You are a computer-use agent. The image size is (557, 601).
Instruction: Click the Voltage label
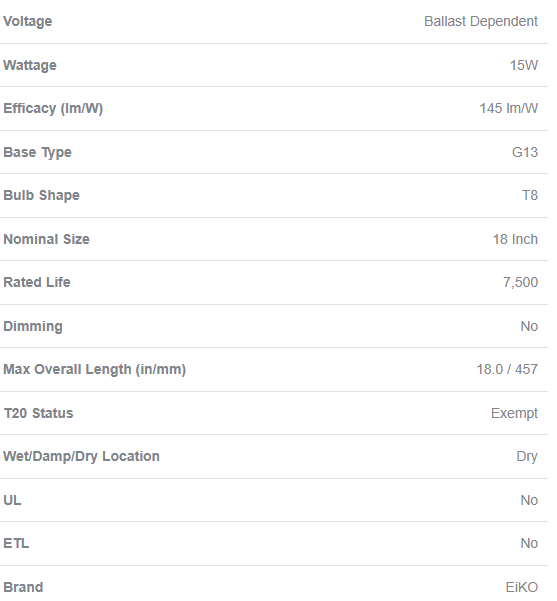pos(28,21)
